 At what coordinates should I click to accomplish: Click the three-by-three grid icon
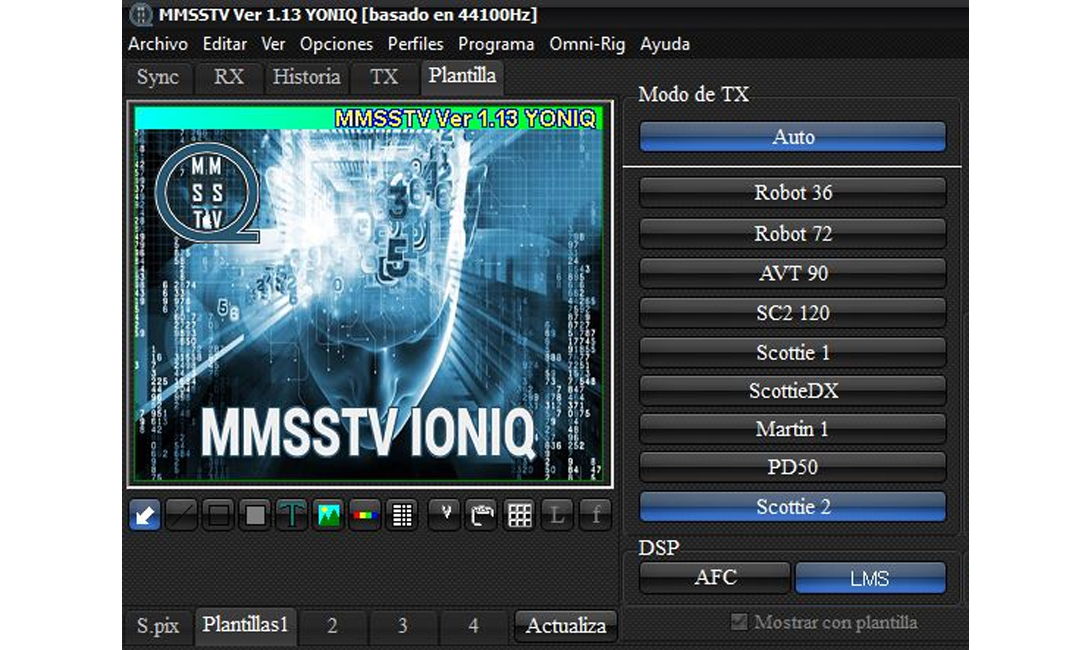(x=519, y=515)
